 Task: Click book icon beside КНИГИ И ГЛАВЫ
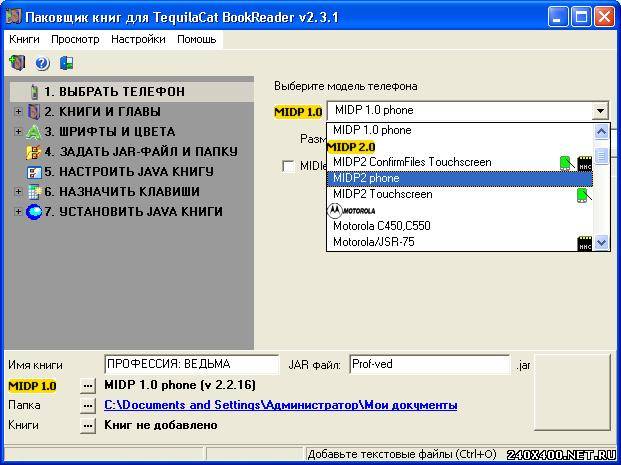pos(34,111)
